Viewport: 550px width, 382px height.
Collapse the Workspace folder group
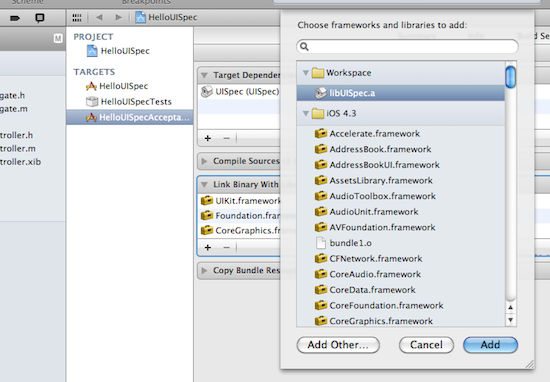pyautogui.click(x=306, y=73)
